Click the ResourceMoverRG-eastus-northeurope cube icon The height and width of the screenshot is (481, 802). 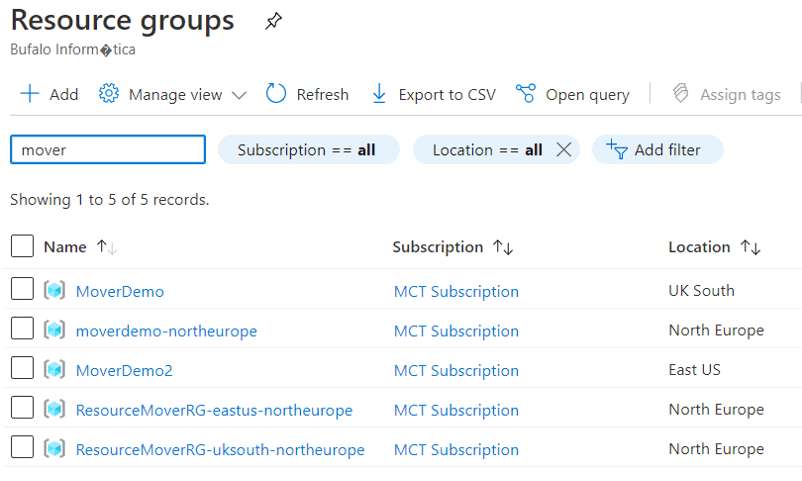(54, 409)
